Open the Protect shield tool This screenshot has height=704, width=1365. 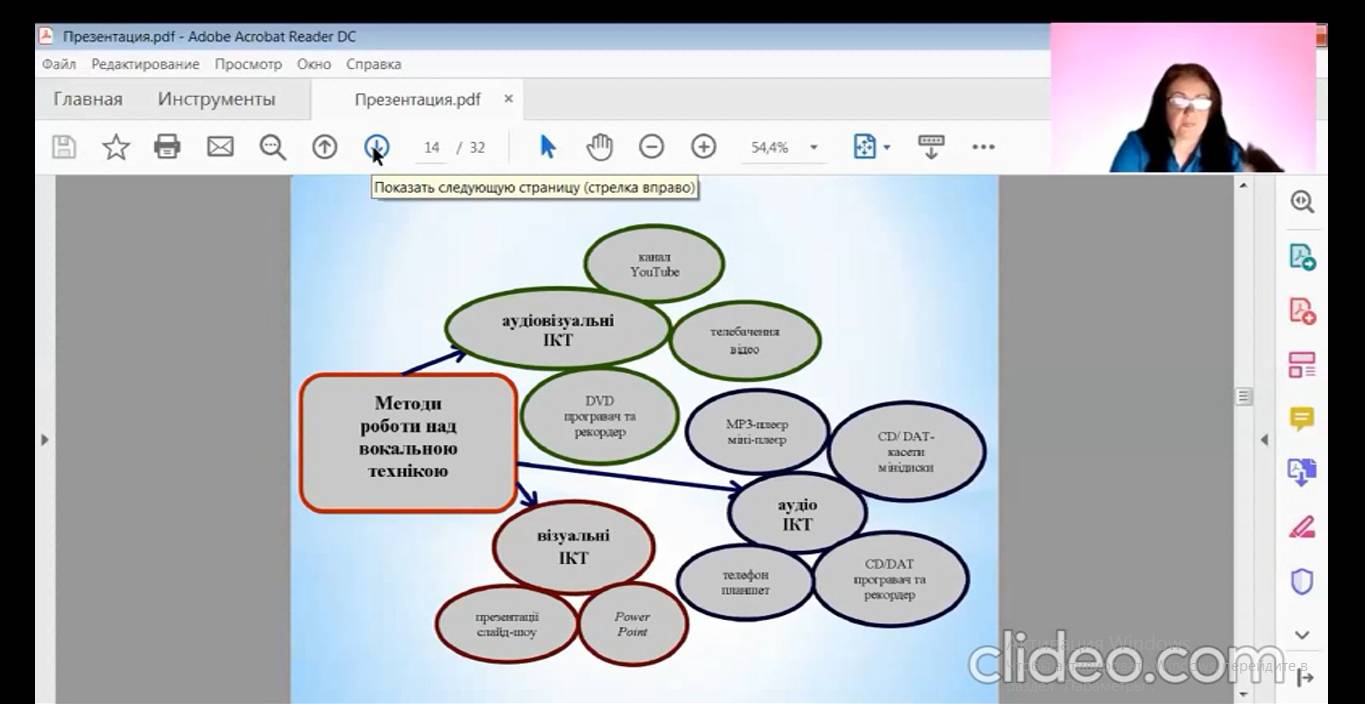coord(1301,581)
